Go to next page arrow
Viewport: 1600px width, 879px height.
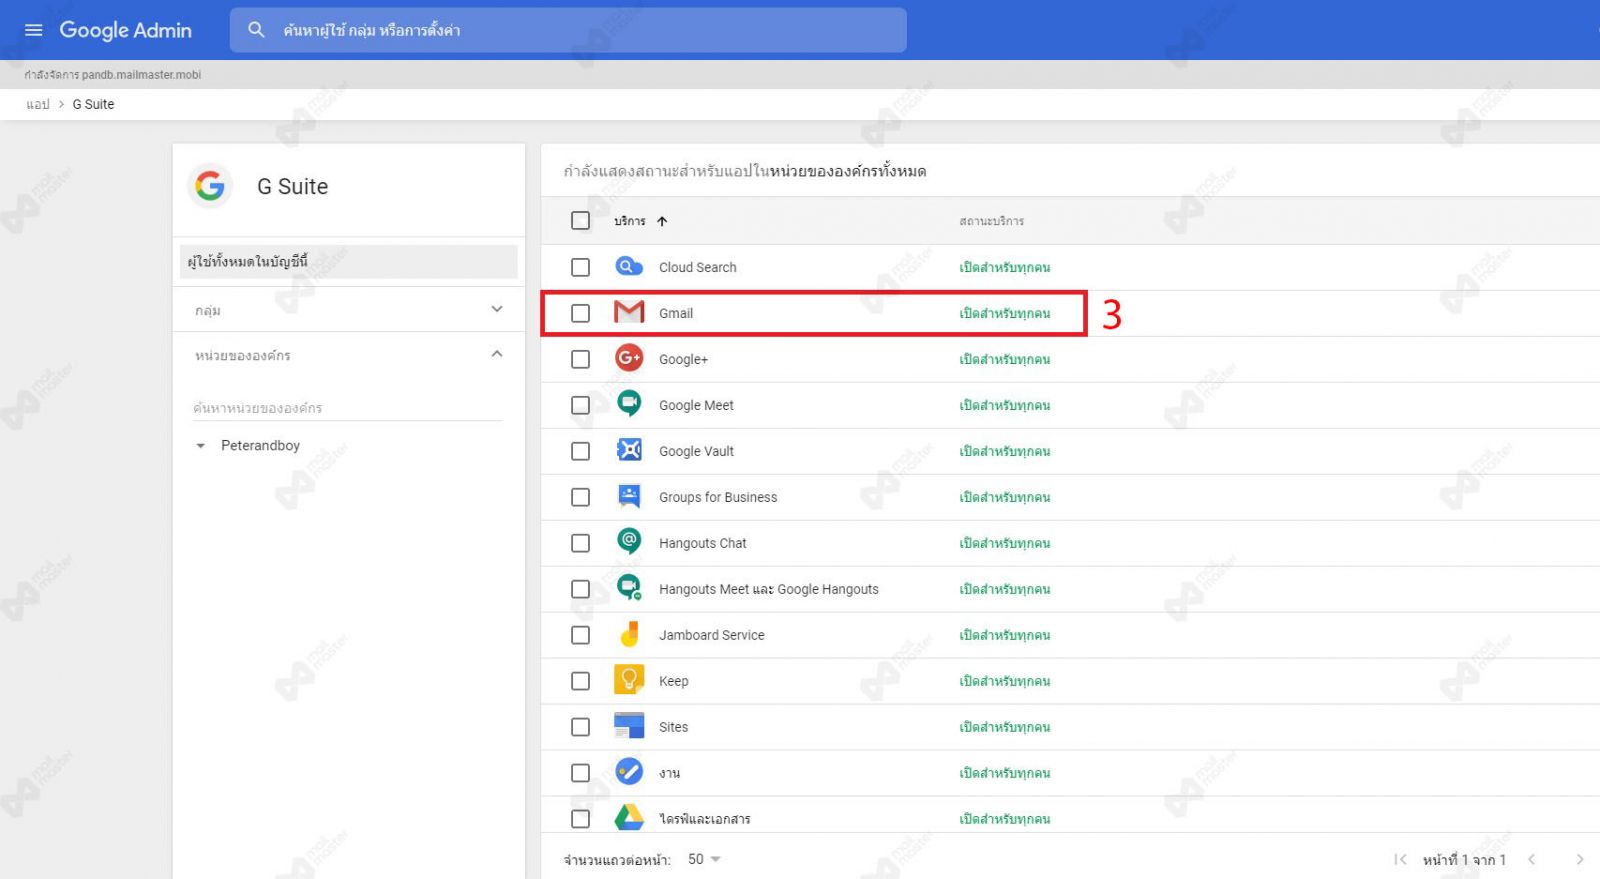(x=1579, y=859)
